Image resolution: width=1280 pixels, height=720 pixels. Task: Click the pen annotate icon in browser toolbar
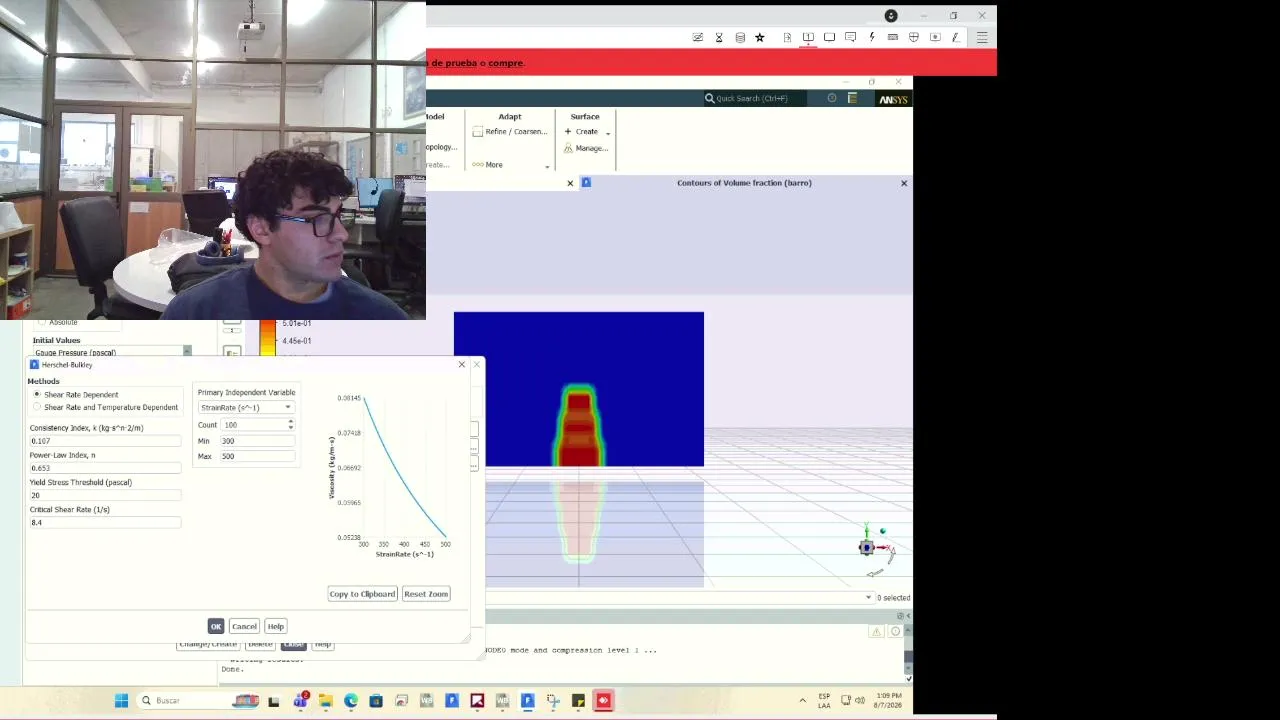pos(956,38)
